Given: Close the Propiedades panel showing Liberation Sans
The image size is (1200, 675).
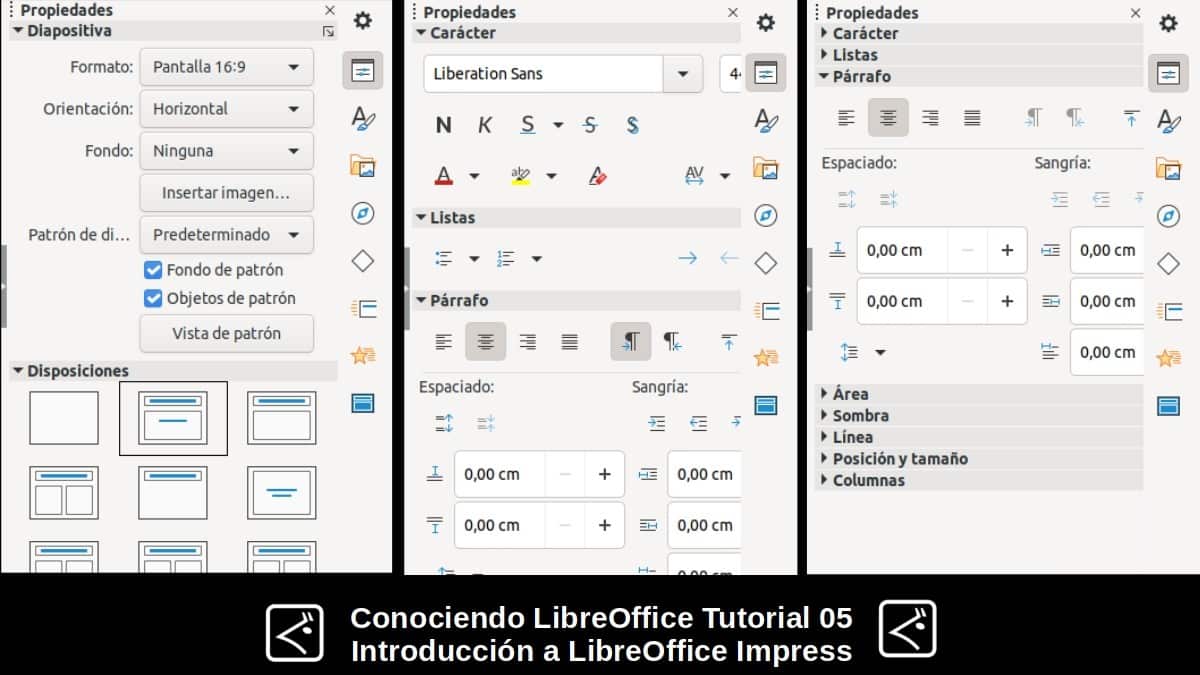Looking at the screenshot, I should 733,13.
